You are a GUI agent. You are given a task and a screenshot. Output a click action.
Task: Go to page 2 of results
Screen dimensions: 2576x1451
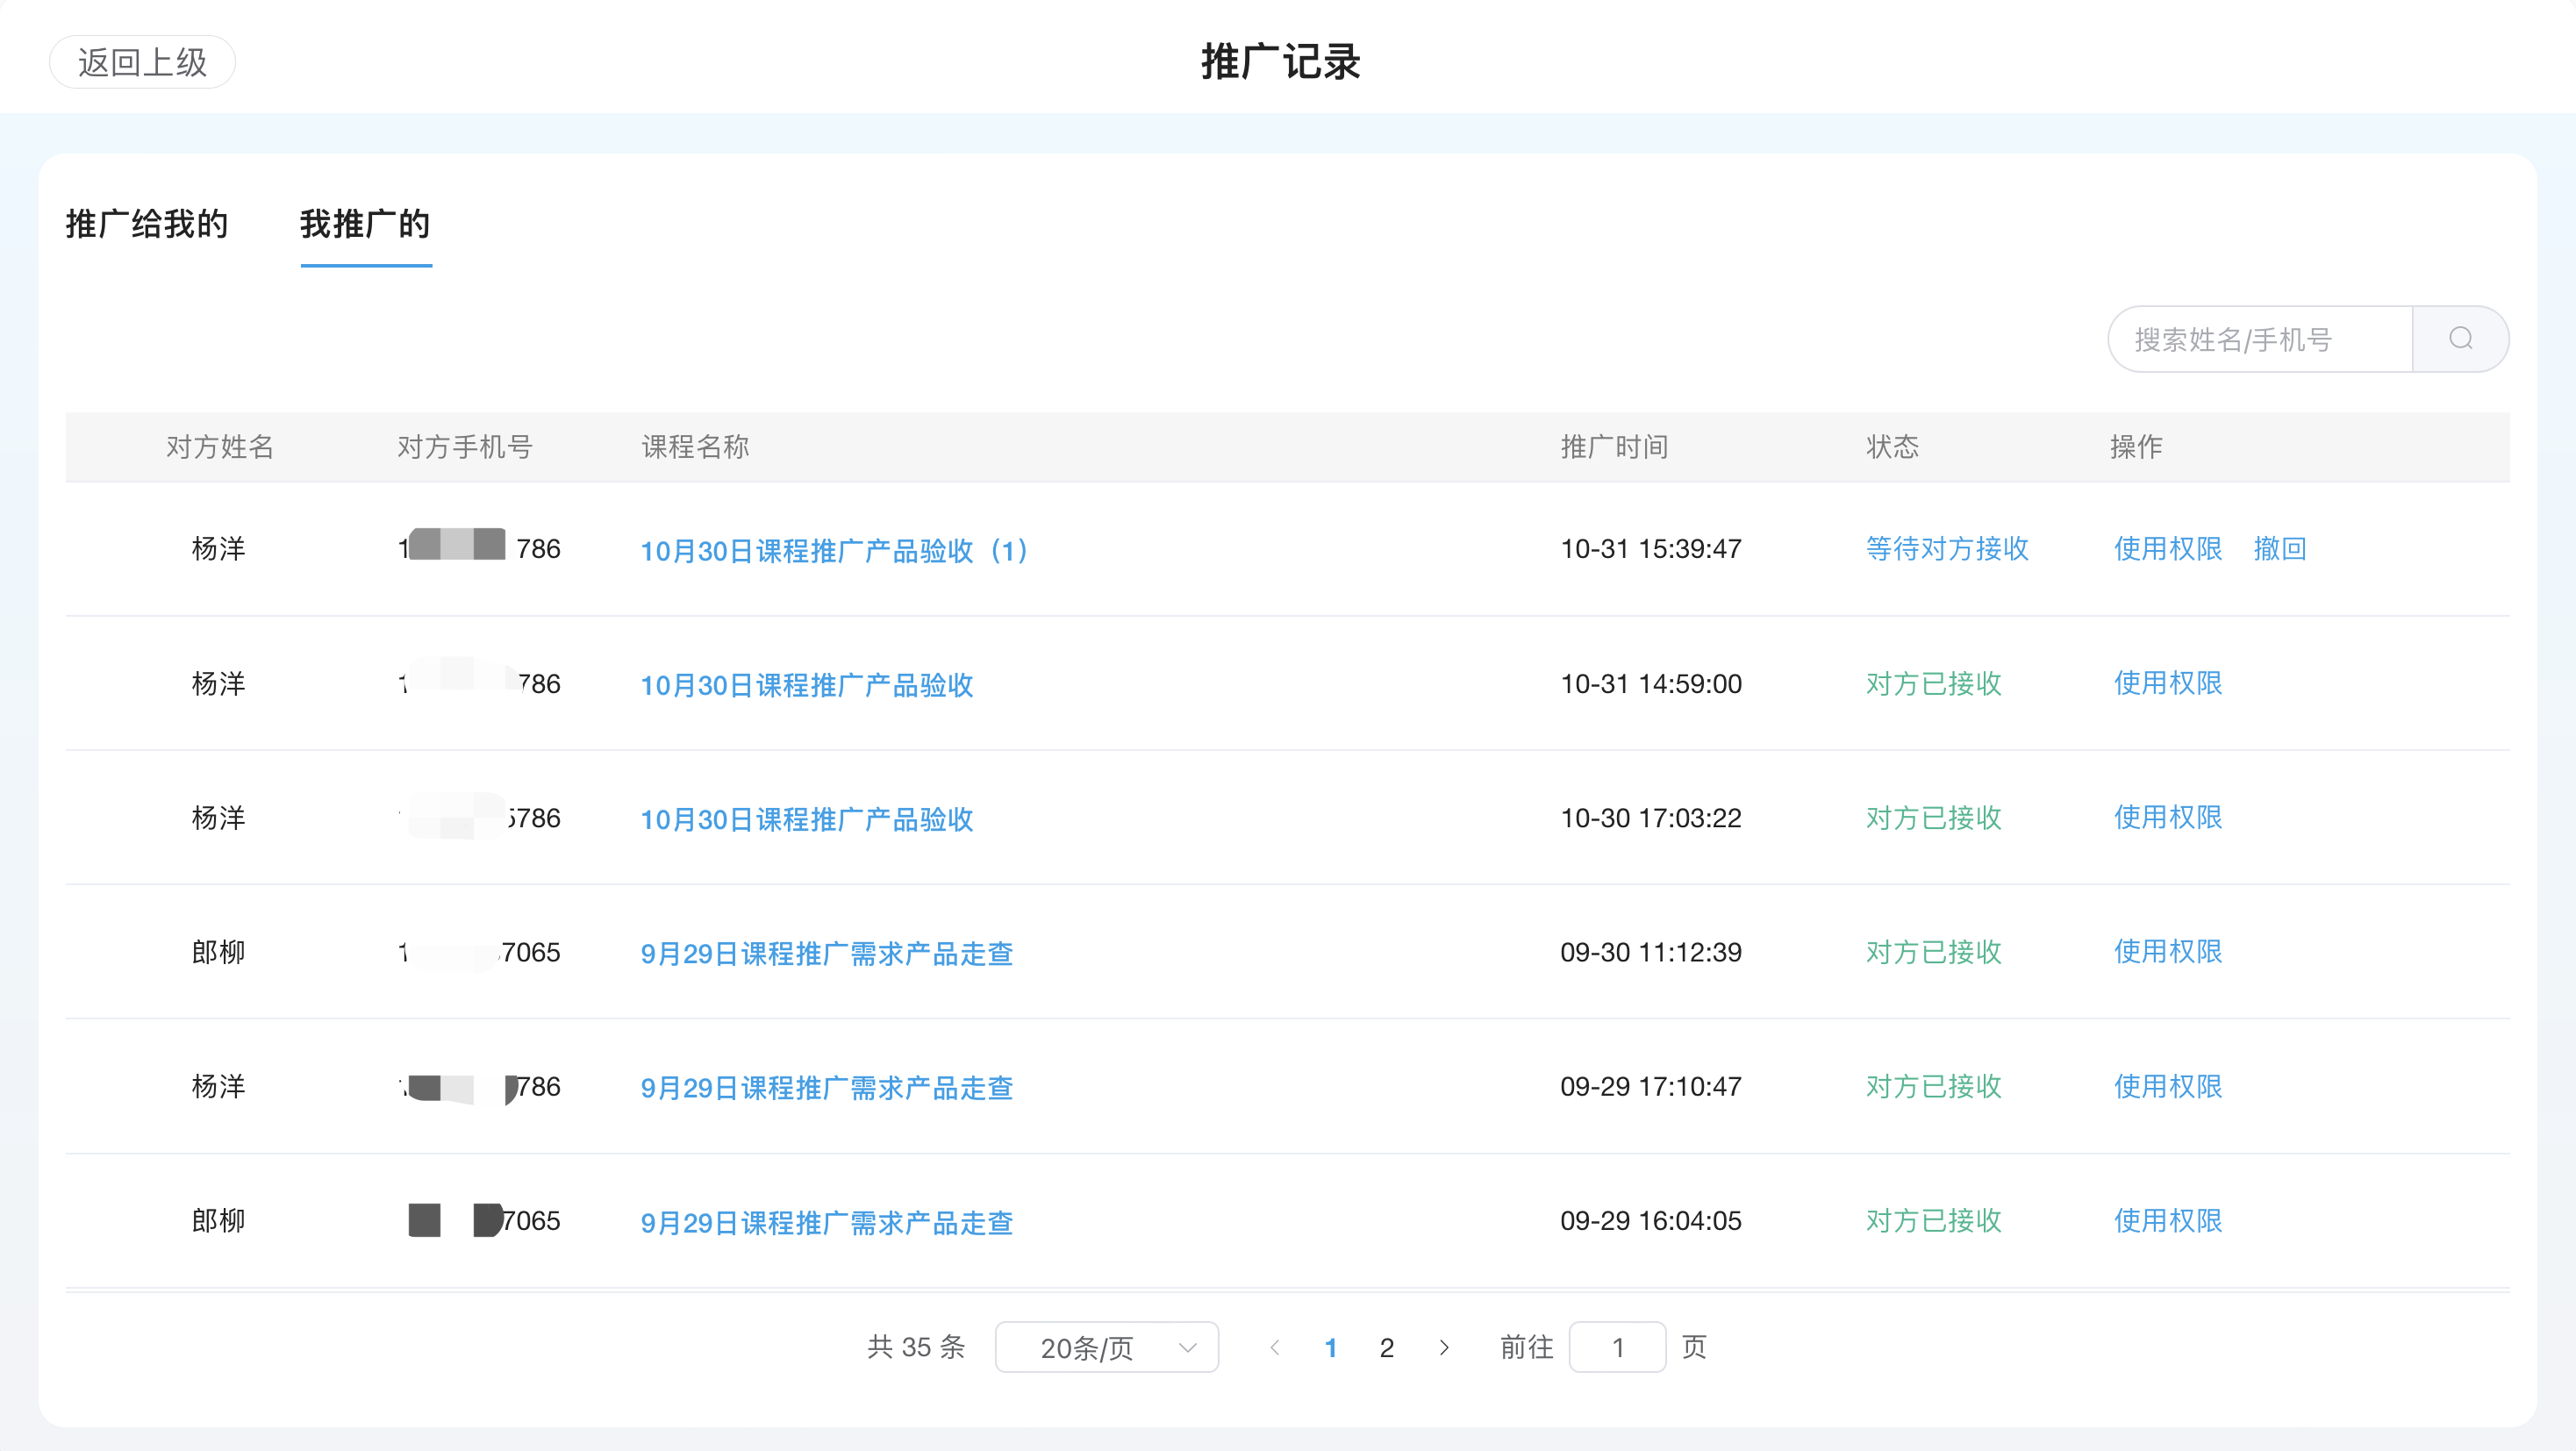pyautogui.click(x=1387, y=1347)
